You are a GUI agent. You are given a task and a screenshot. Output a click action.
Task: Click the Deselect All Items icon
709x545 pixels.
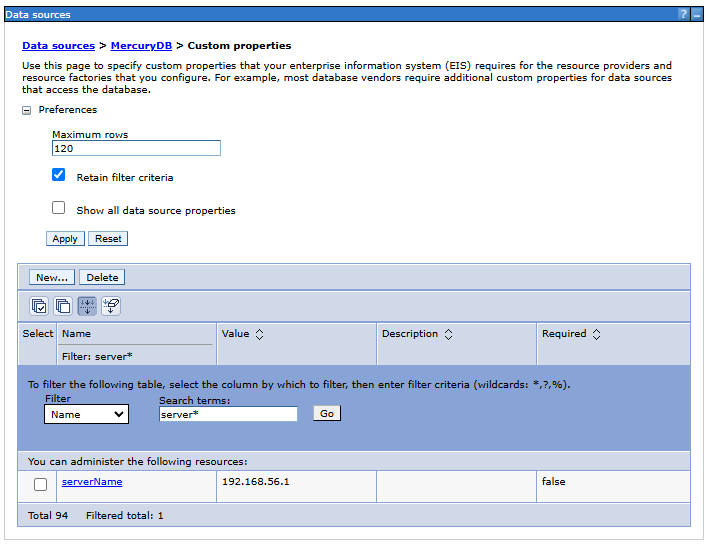click(63, 306)
